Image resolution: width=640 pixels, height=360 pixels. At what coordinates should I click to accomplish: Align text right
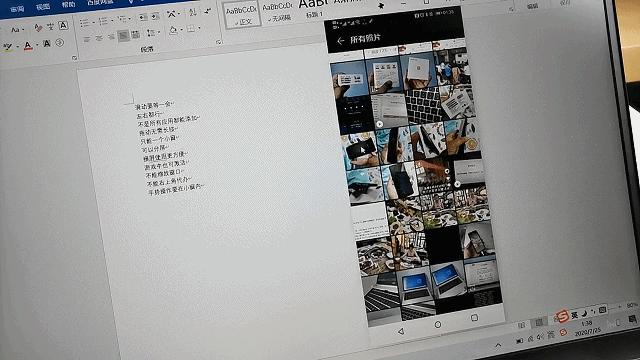coord(111,37)
